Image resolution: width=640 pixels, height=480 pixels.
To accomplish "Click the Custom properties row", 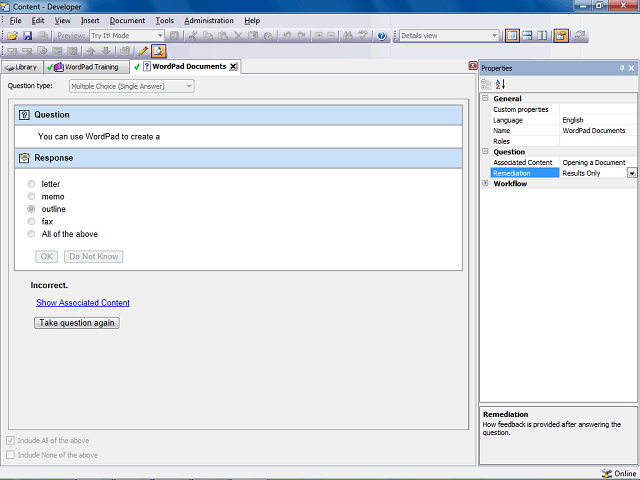I will click(x=563, y=109).
